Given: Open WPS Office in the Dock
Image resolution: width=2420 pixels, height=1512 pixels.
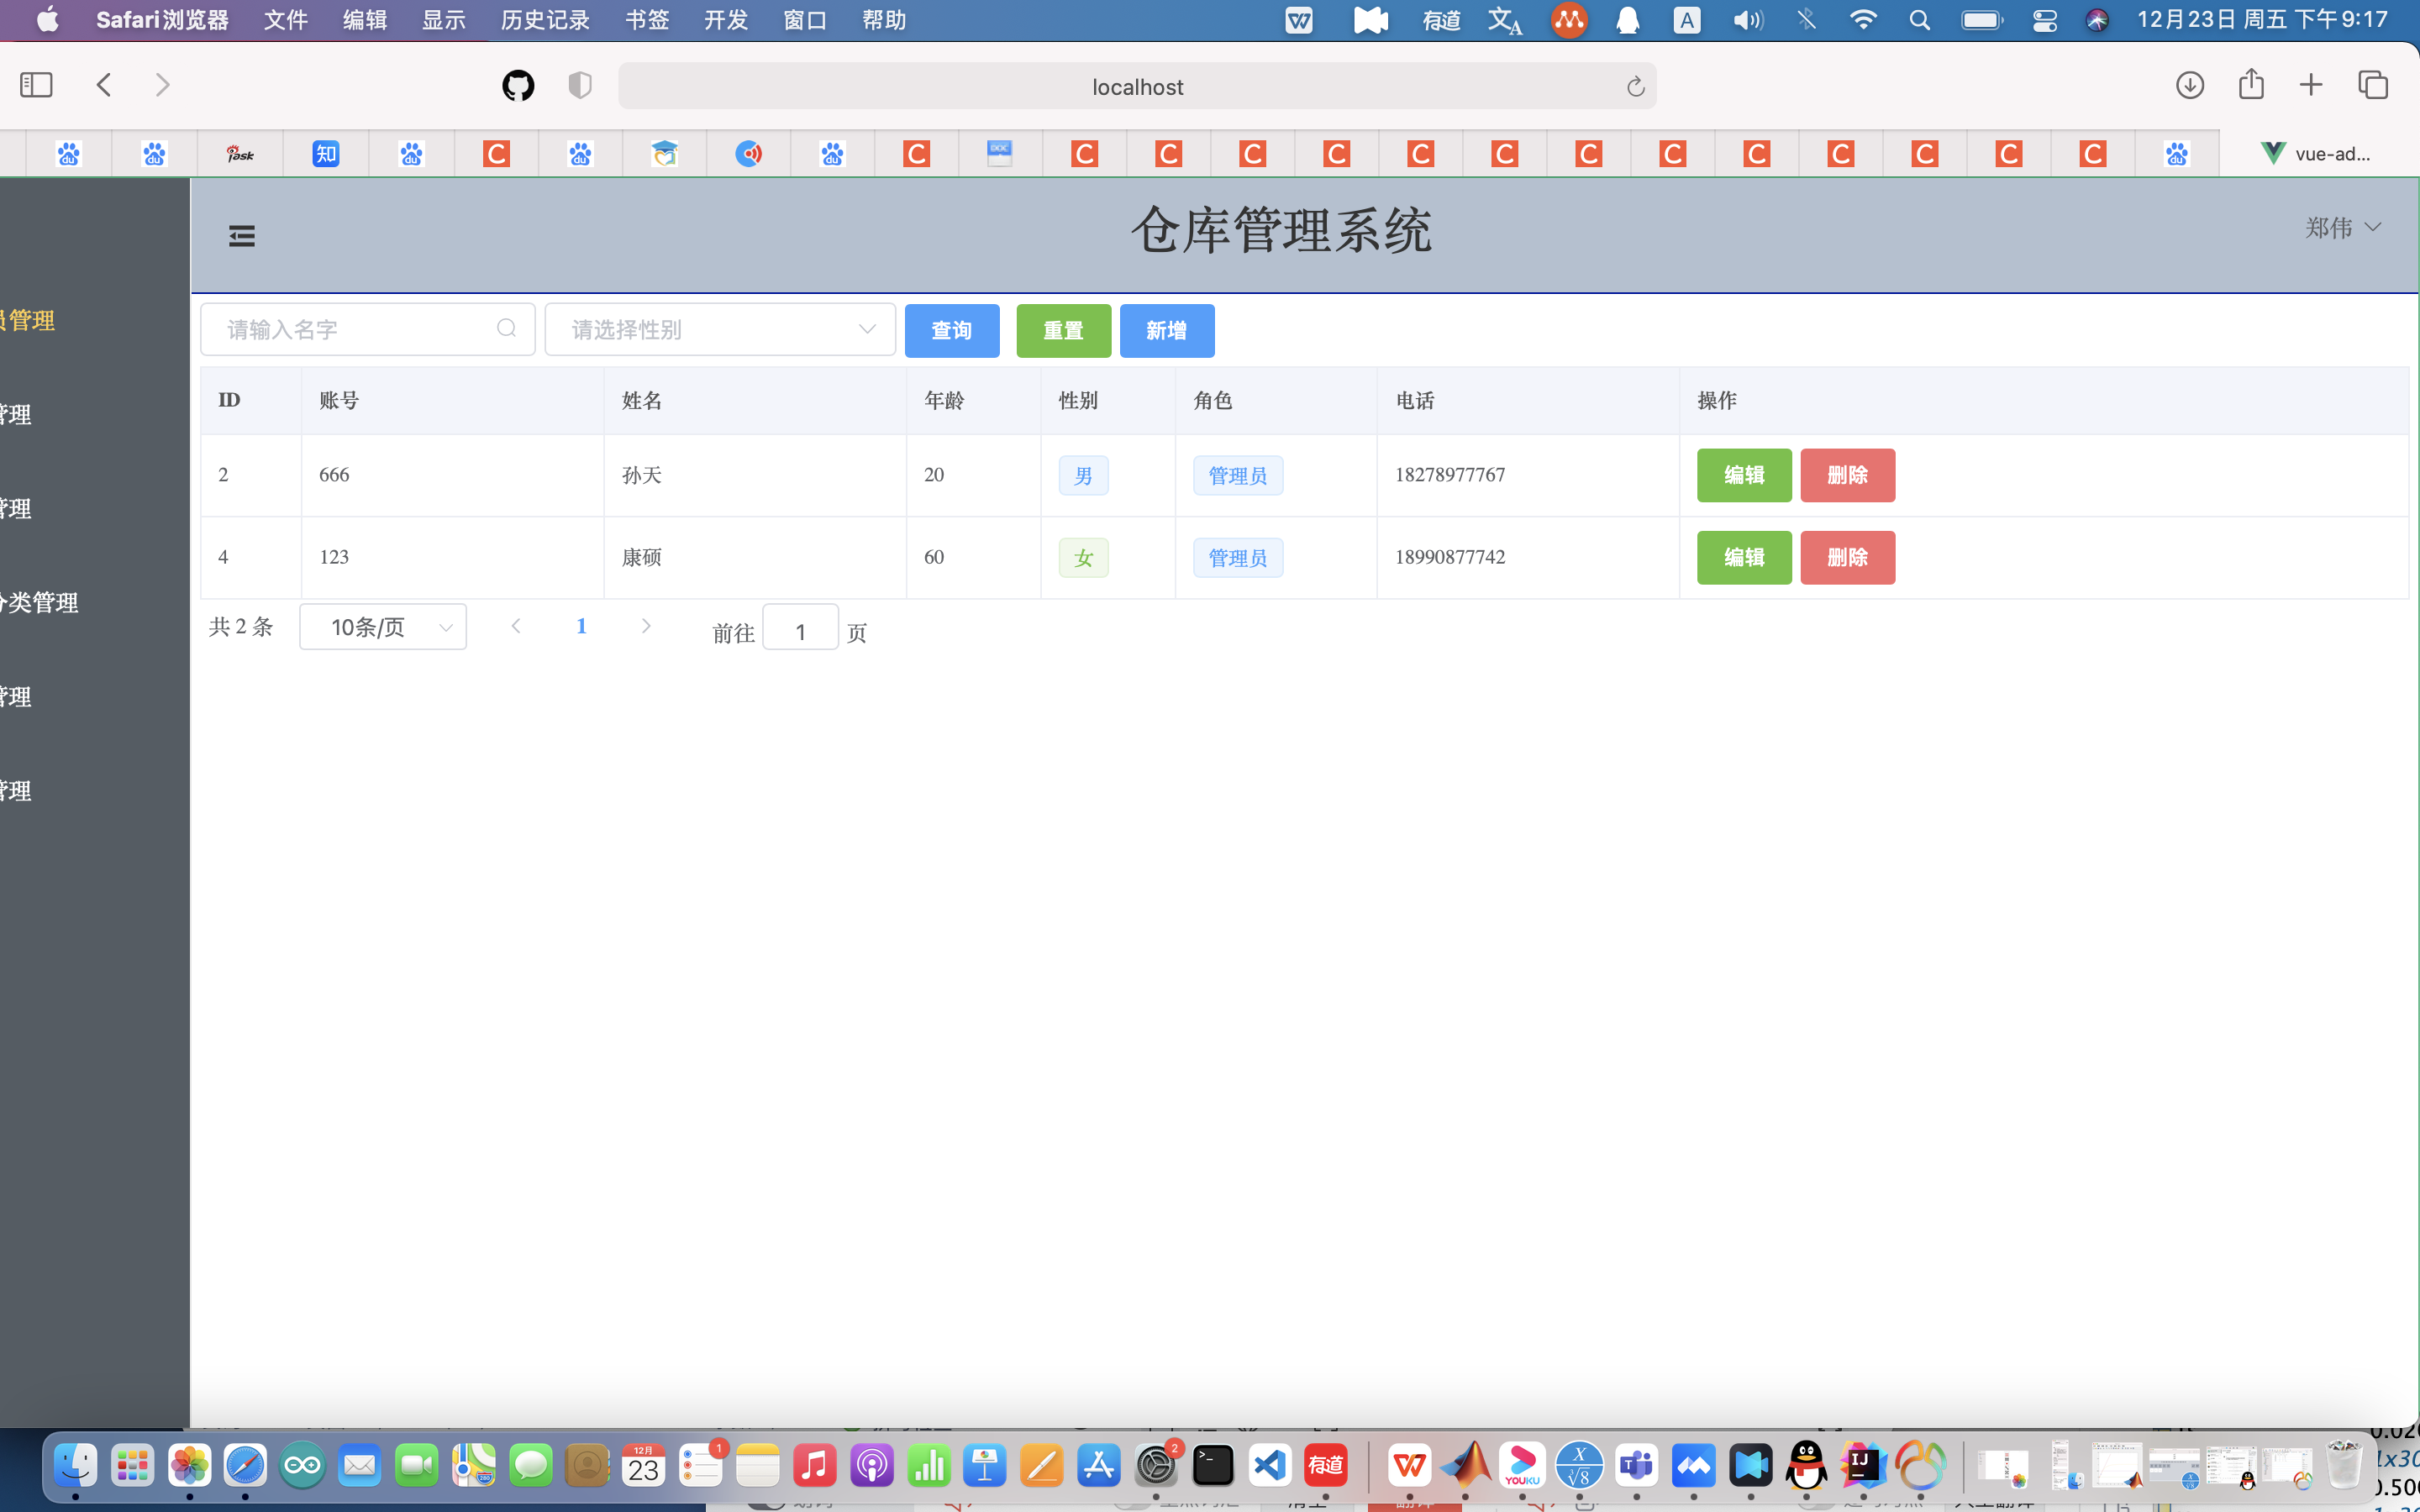Looking at the screenshot, I should point(1409,1466).
